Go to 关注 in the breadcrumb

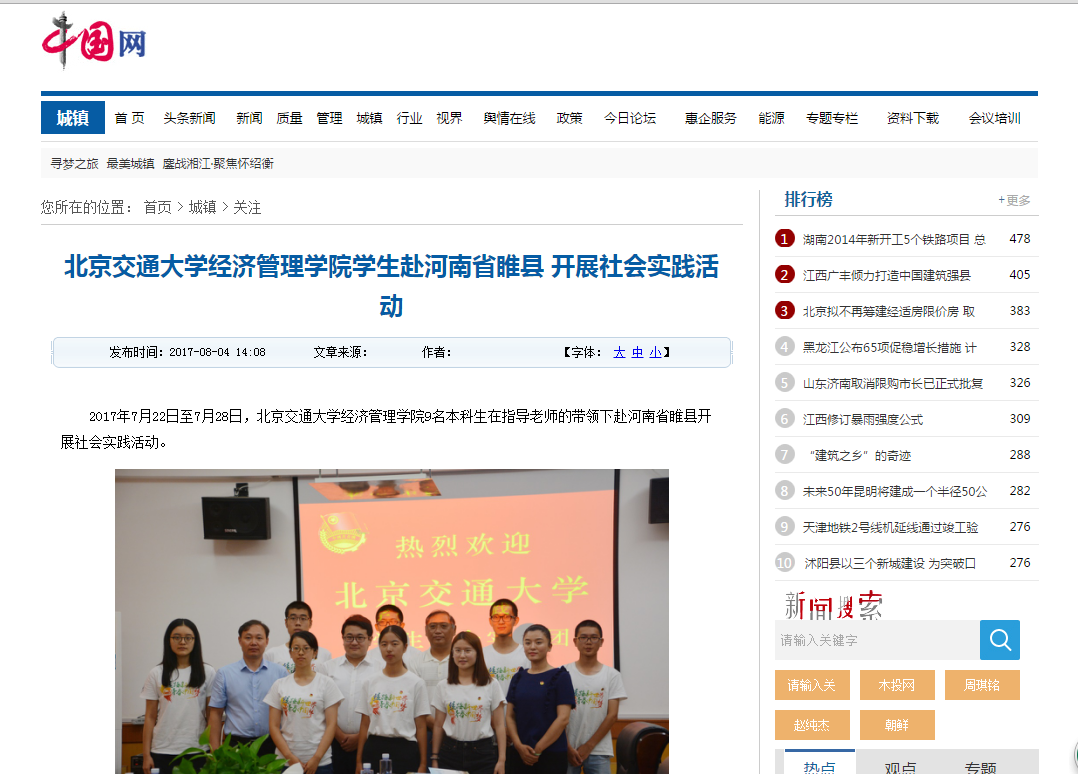[247, 207]
